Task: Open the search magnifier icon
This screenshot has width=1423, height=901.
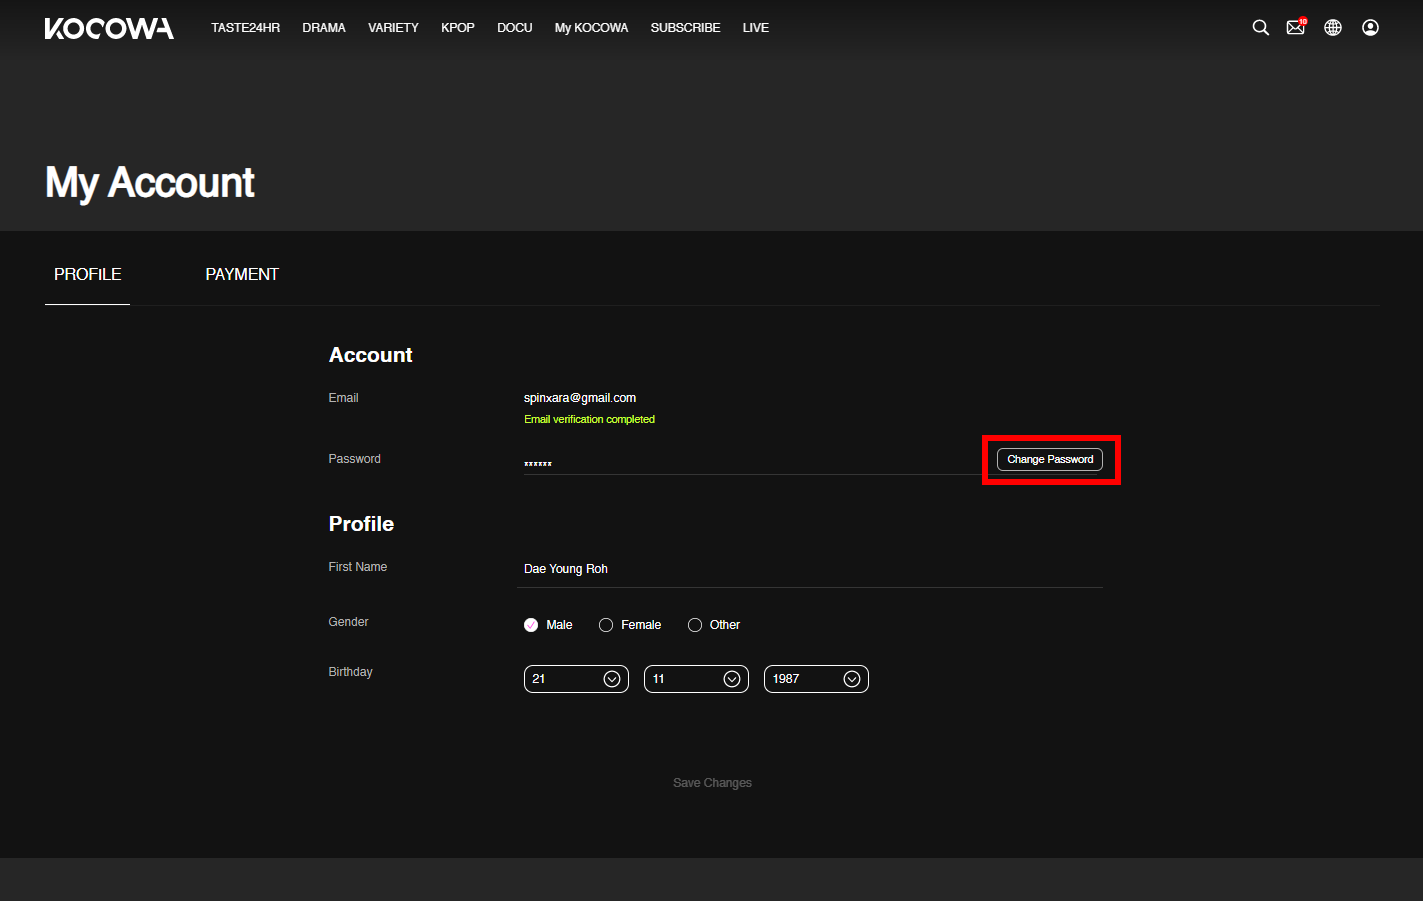Action: (1260, 28)
